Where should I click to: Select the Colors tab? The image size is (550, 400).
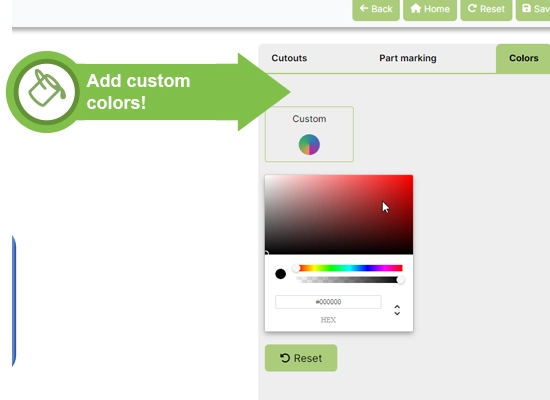coord(523,58)
